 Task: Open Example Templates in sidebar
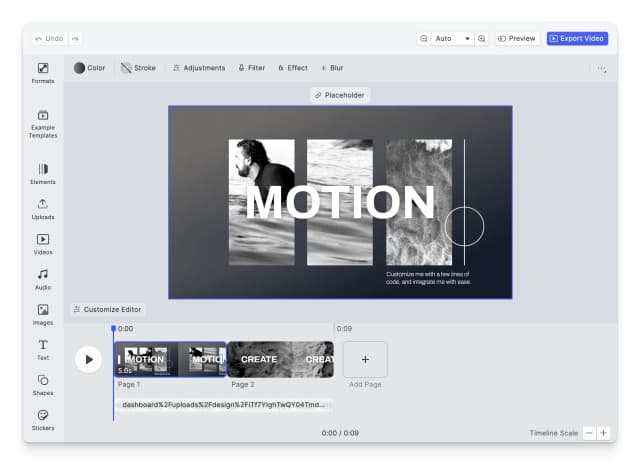click(43, 123)
